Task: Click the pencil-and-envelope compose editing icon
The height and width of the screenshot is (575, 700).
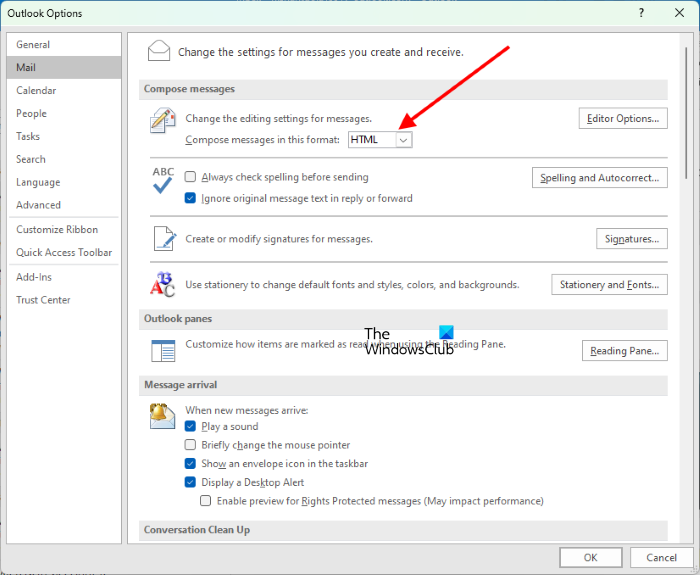Action: [x=162, y=121]
